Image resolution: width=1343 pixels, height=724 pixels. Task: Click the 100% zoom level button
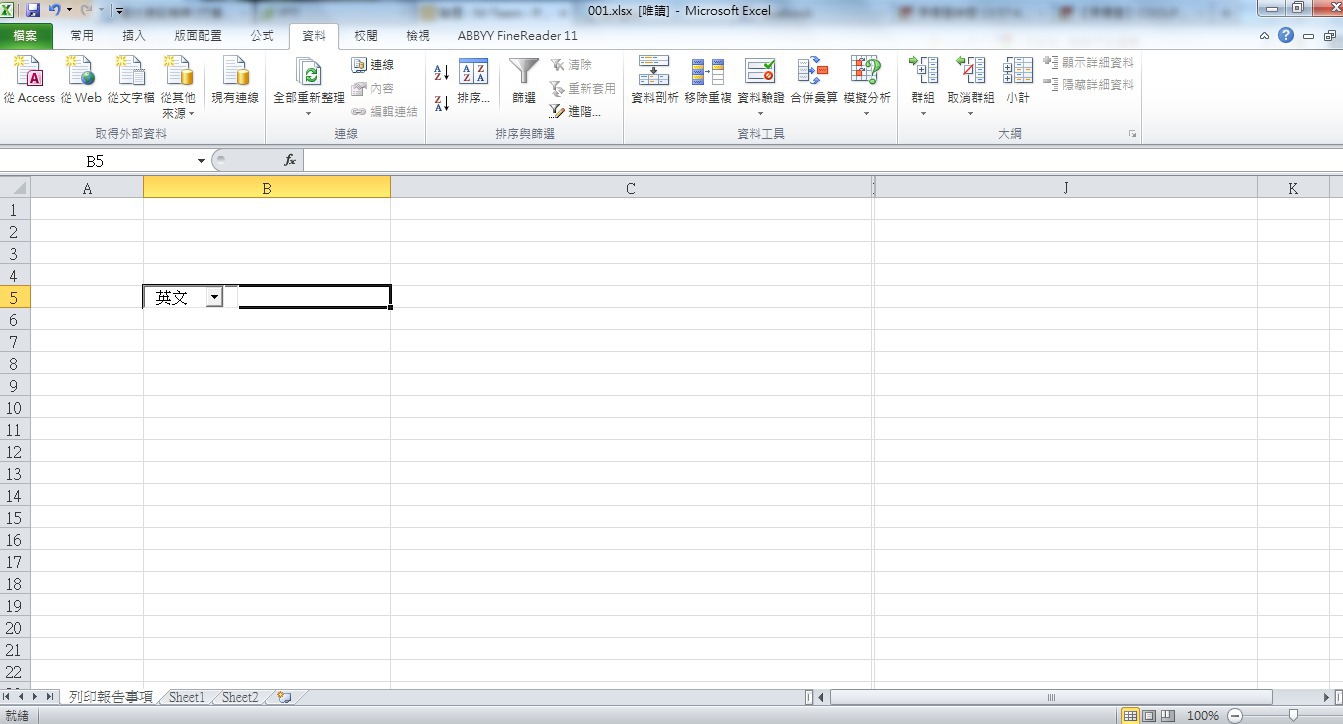click(1203, 716)
